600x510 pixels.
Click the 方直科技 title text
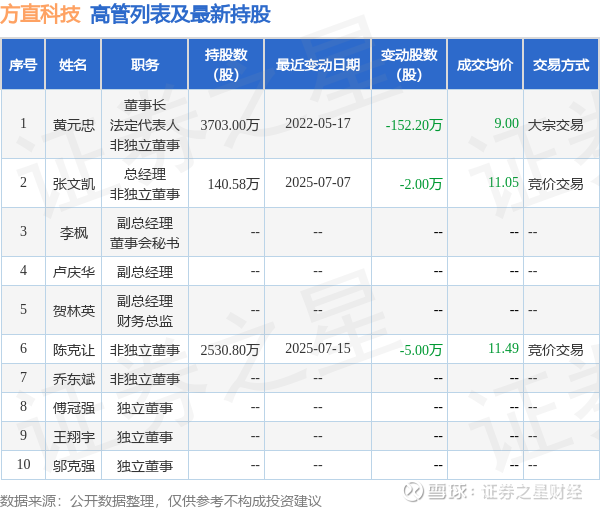40,15
